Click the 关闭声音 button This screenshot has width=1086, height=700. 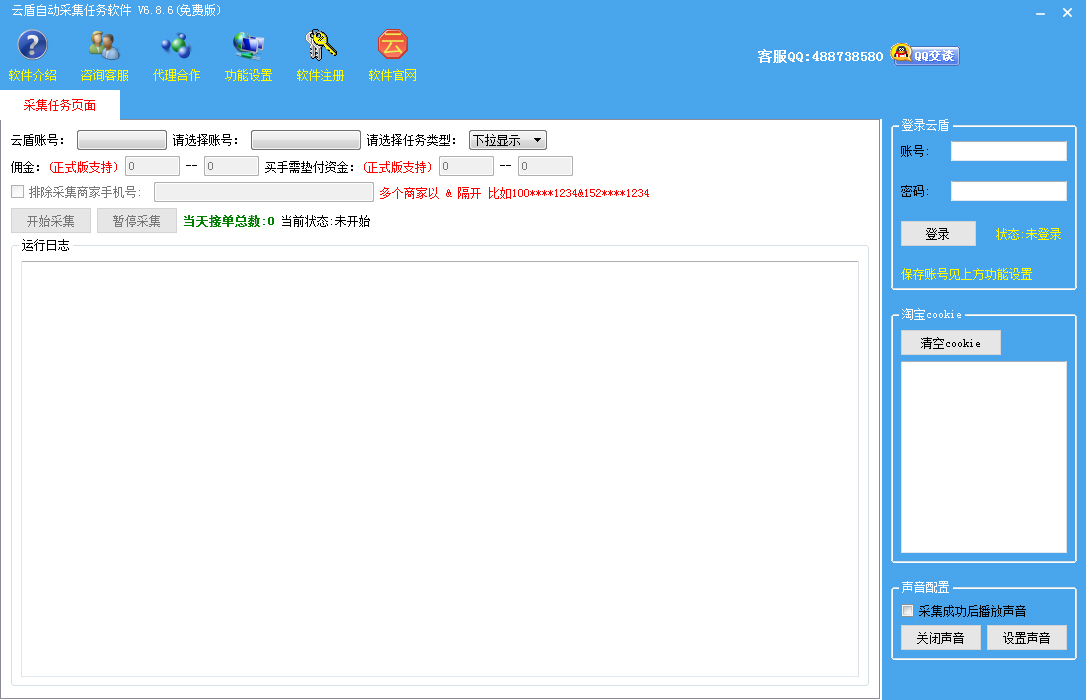[x=940, y=638]
